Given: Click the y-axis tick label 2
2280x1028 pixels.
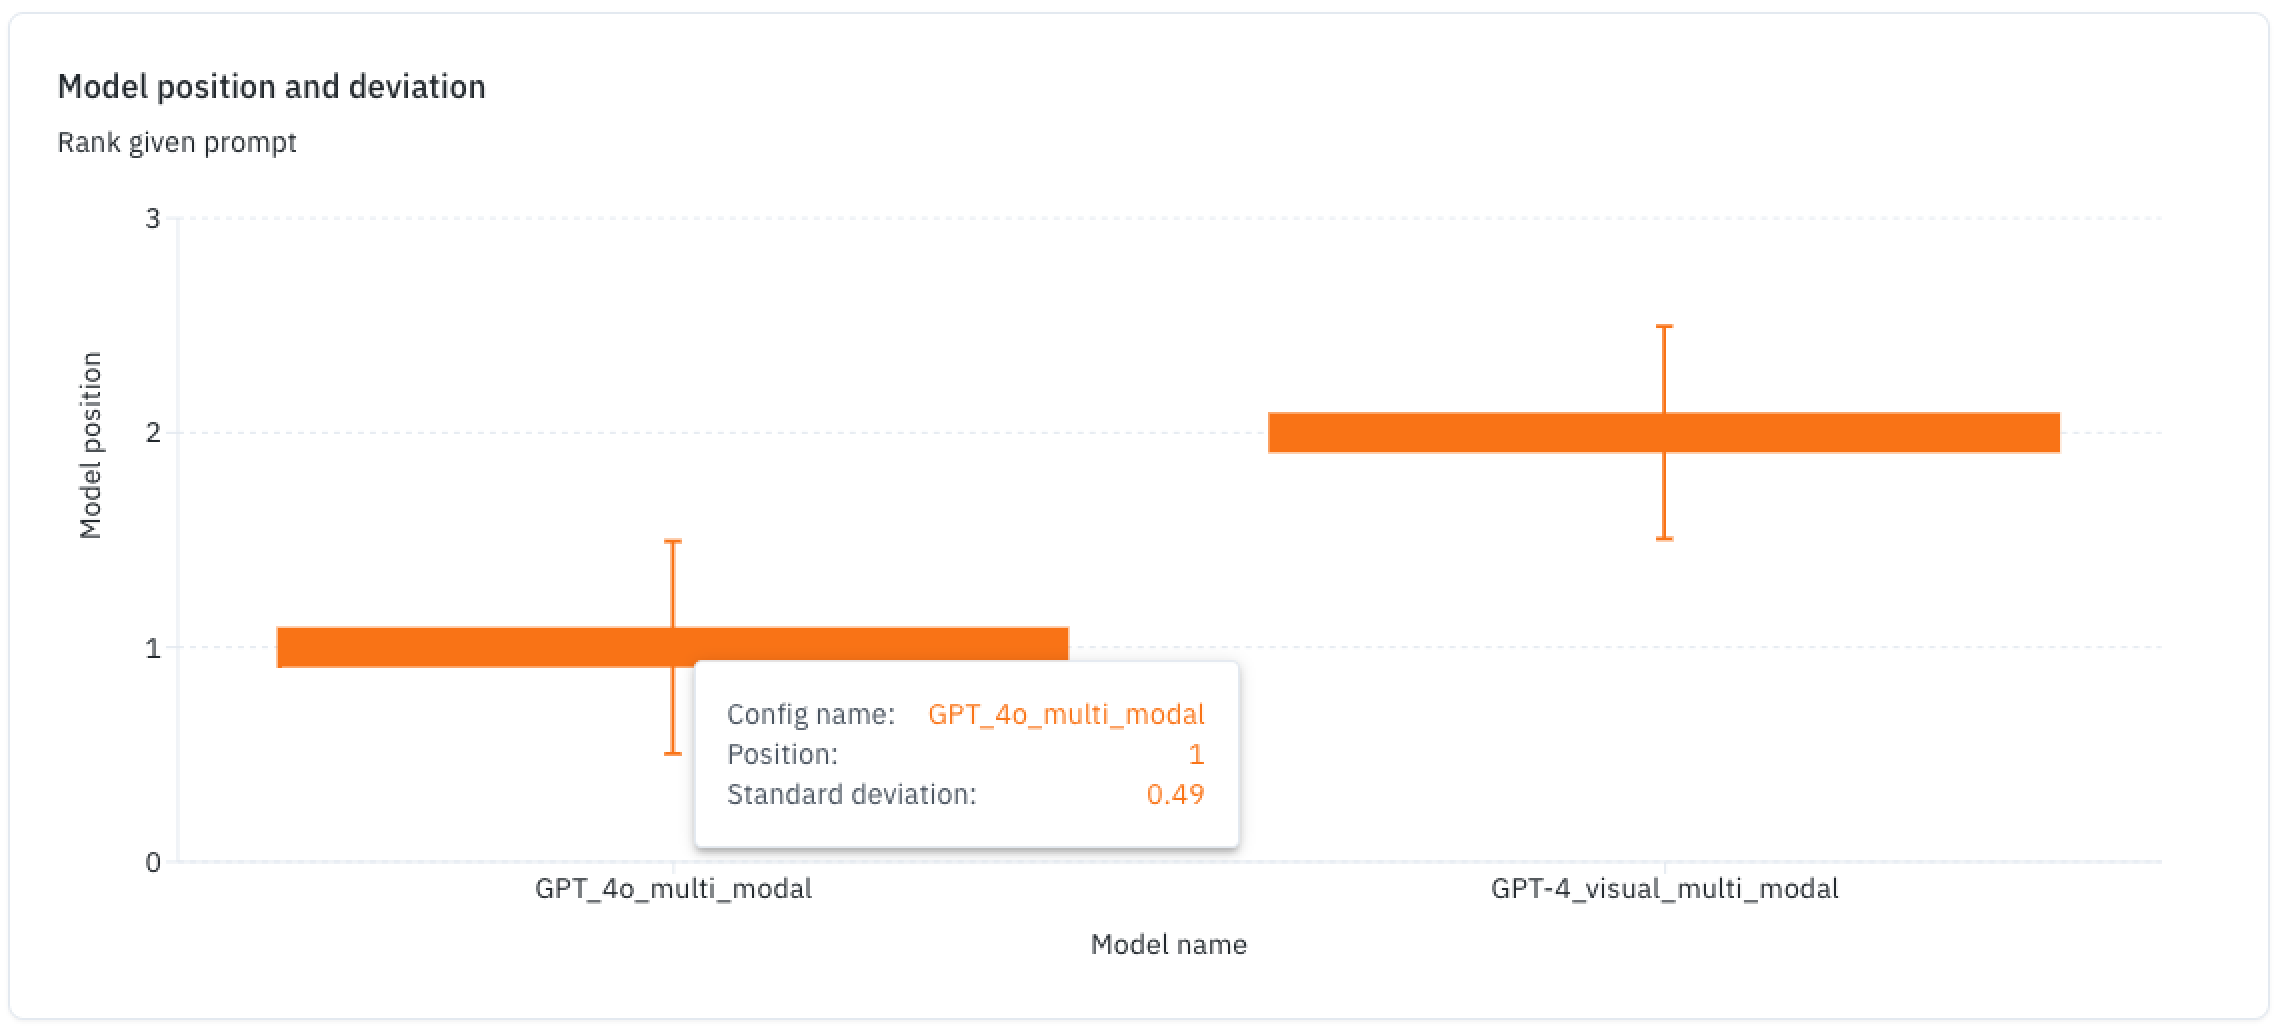Looking at the screenshot, I should (153, 433).
